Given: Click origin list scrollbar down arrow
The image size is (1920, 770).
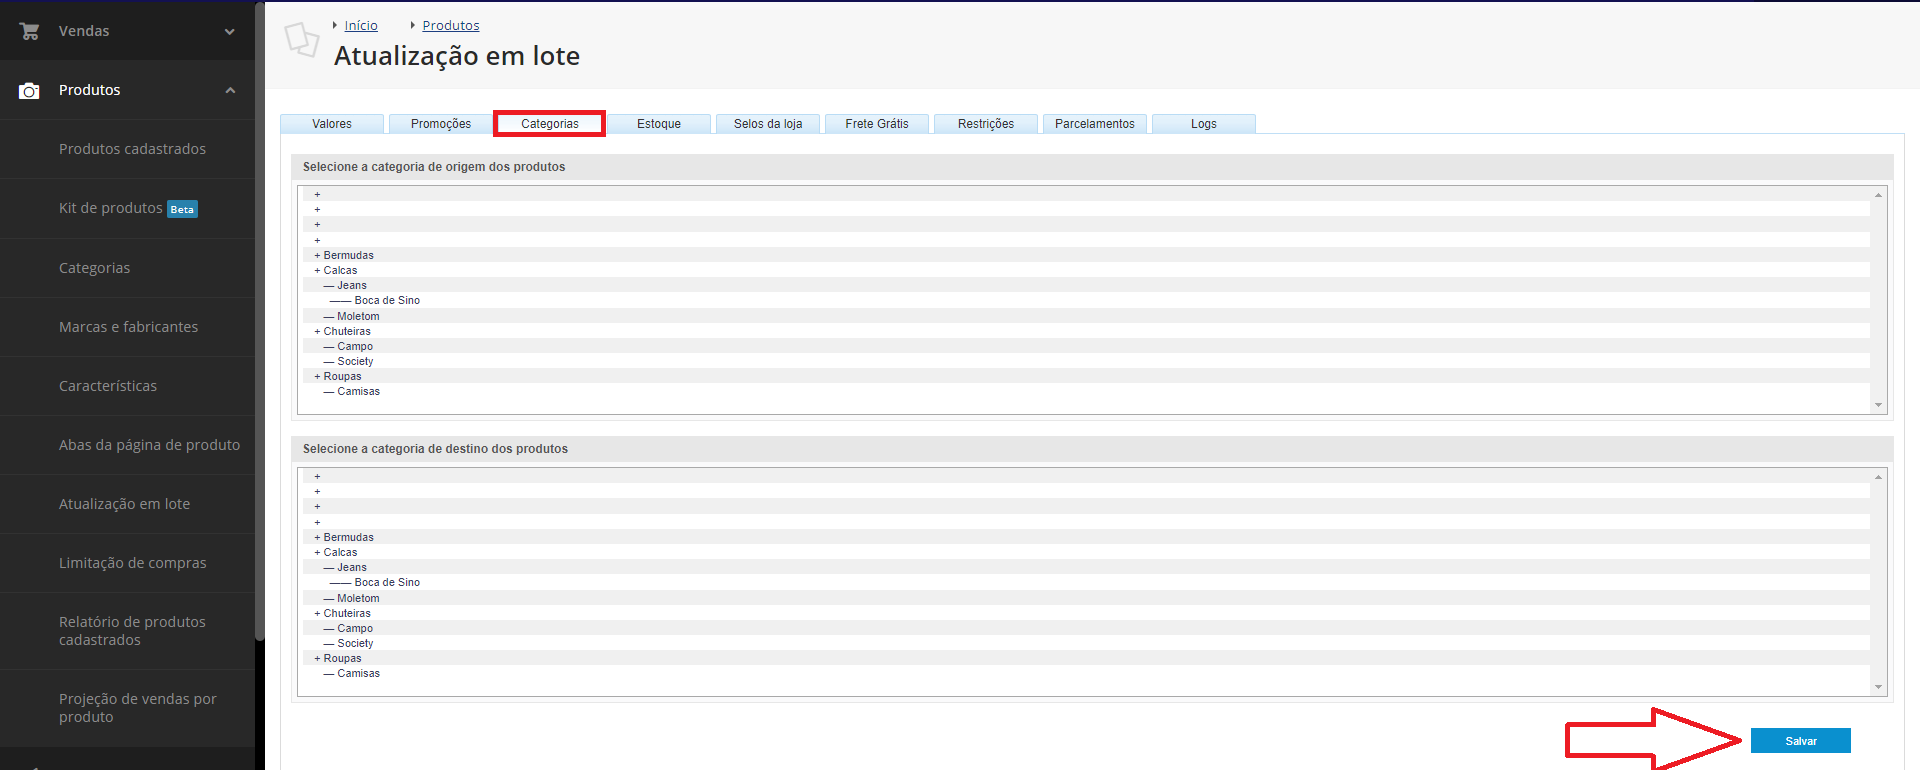Looking at the screenshot, I should pyautogui.click(x=1878, y=405).
